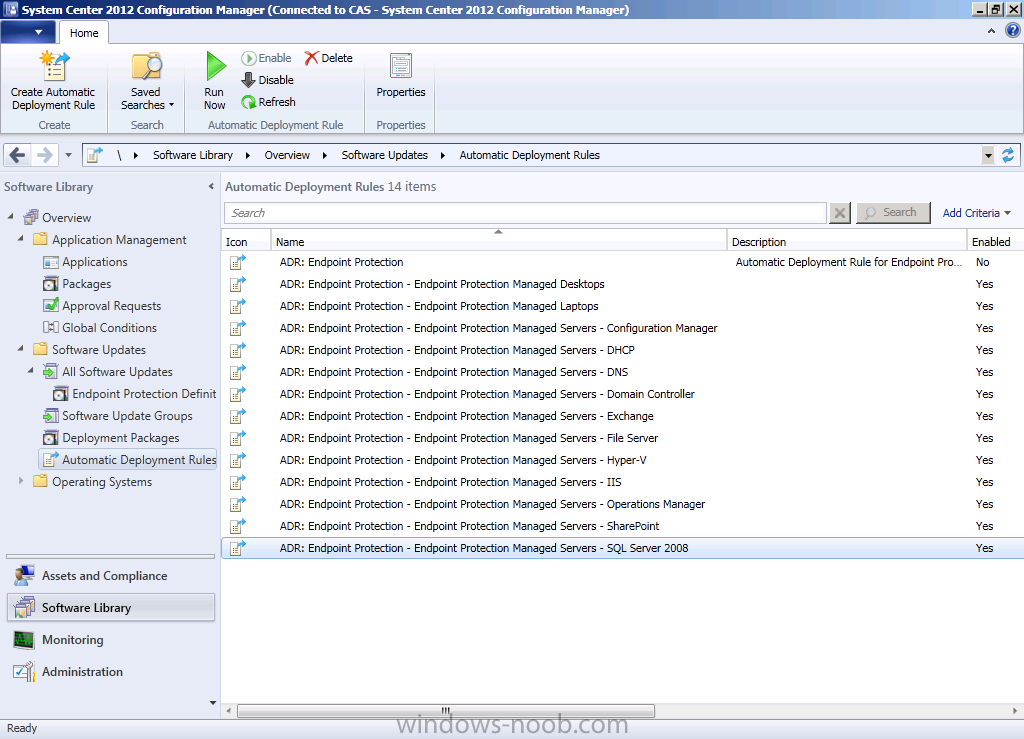Viewport: 1024px width, 739px height.
Task: Open the Add Criteria dropdown
Action: [976, 213]
